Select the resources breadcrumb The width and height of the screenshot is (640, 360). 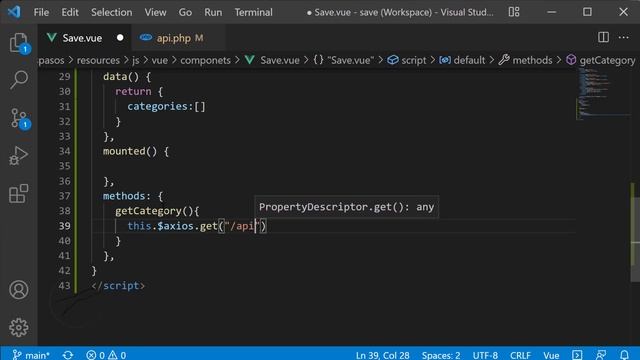[98, 60]
